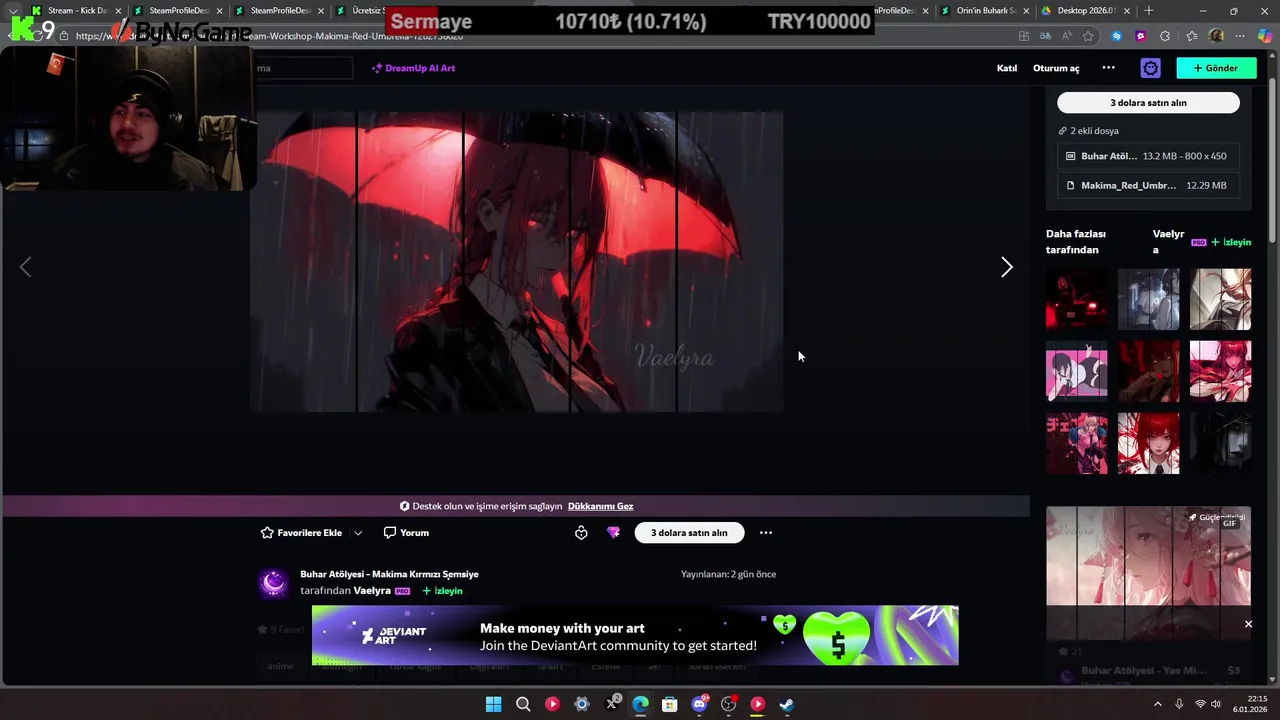
Task: Open the dark shadowy face thumbnail
Action: [1220, 443]
